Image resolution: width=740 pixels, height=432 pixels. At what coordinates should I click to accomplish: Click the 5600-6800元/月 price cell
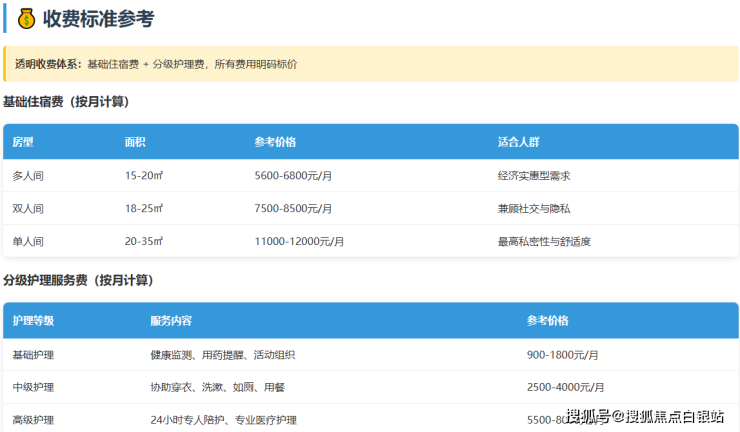pos(293,175)
